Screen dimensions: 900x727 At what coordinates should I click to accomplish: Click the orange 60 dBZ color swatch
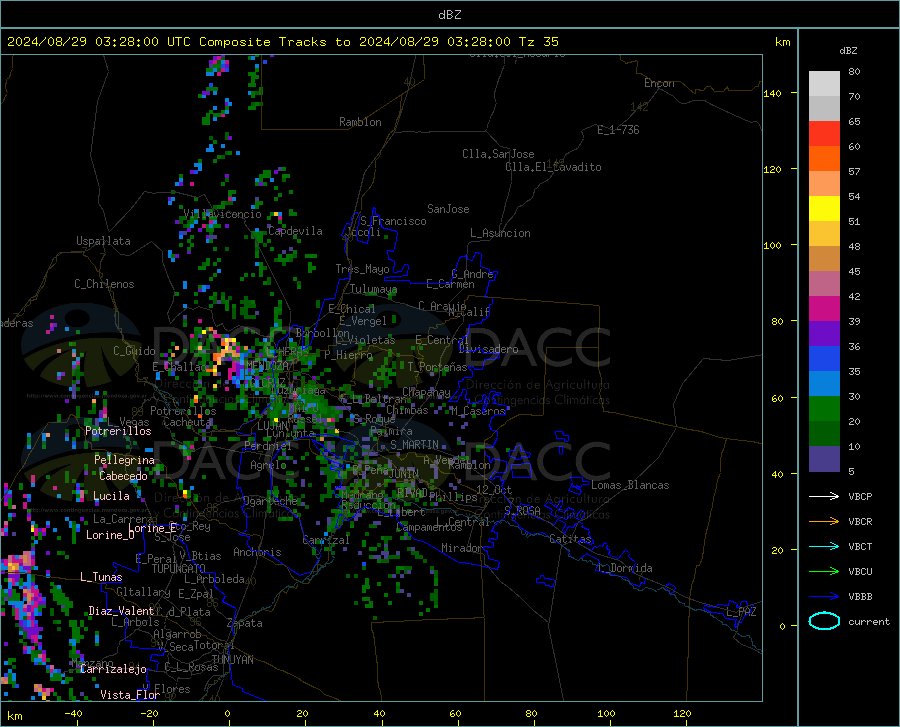824,158
